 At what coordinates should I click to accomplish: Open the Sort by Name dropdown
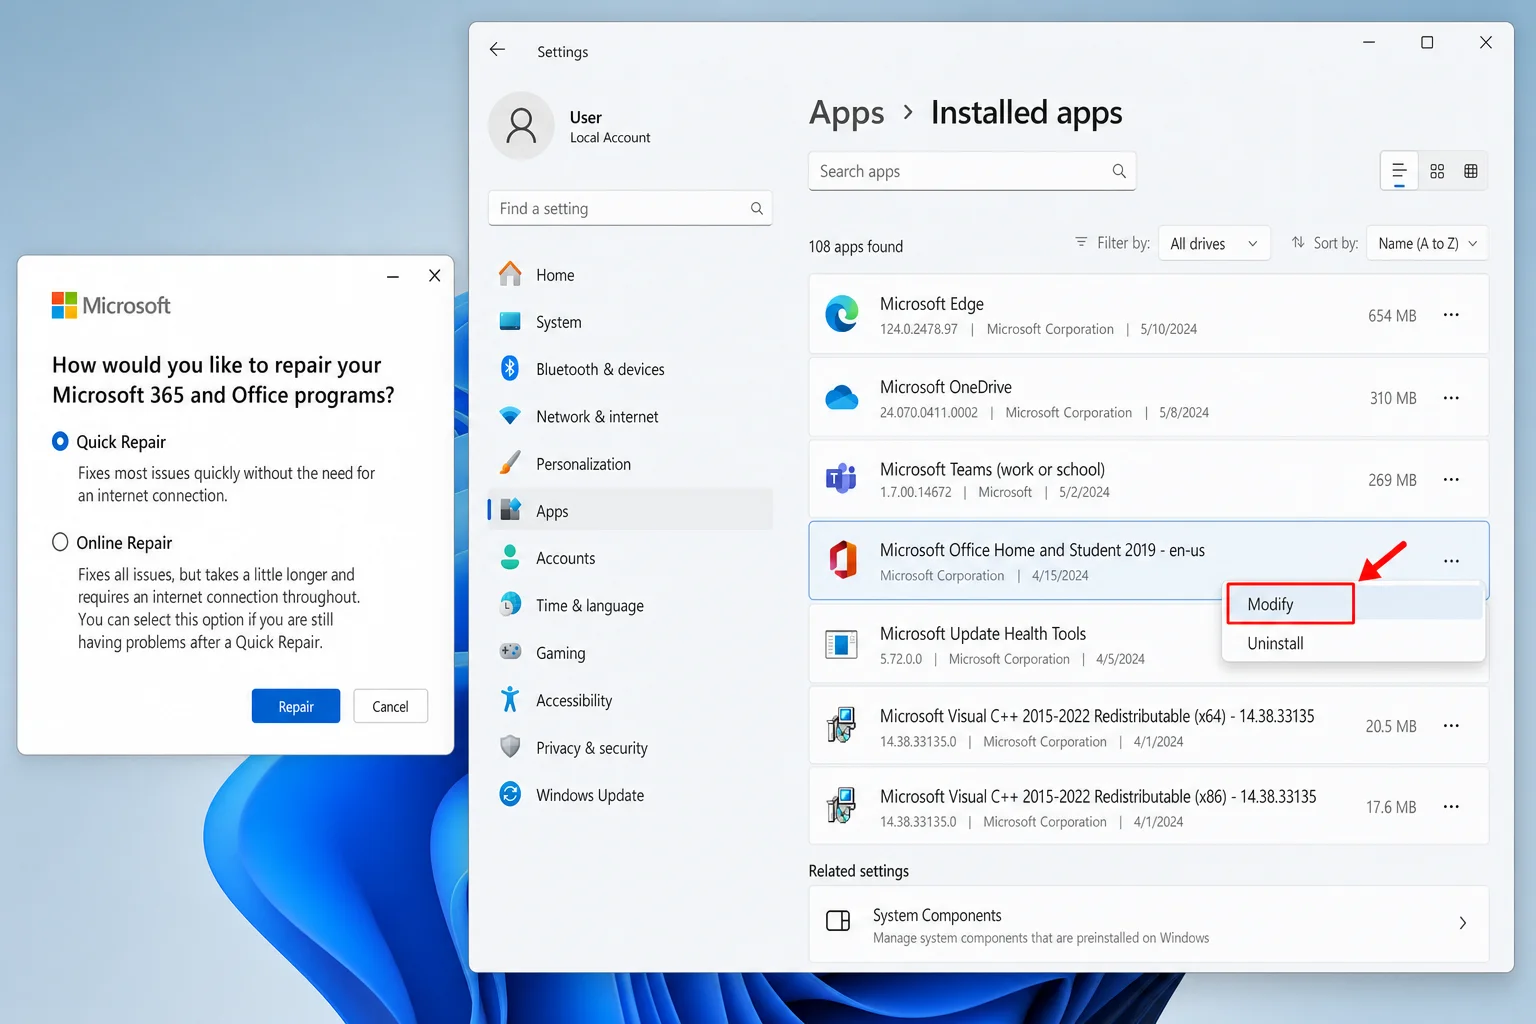point(1427,243)
